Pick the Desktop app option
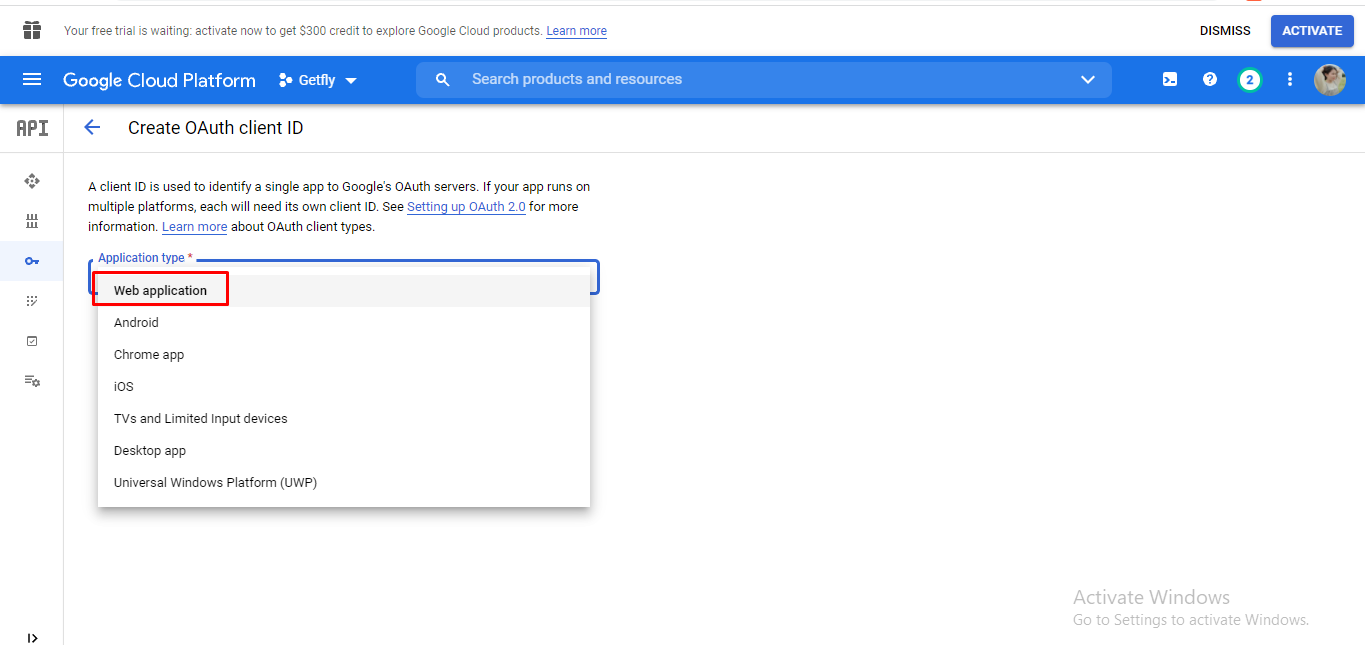1365x645 pixels. point(150,451)
